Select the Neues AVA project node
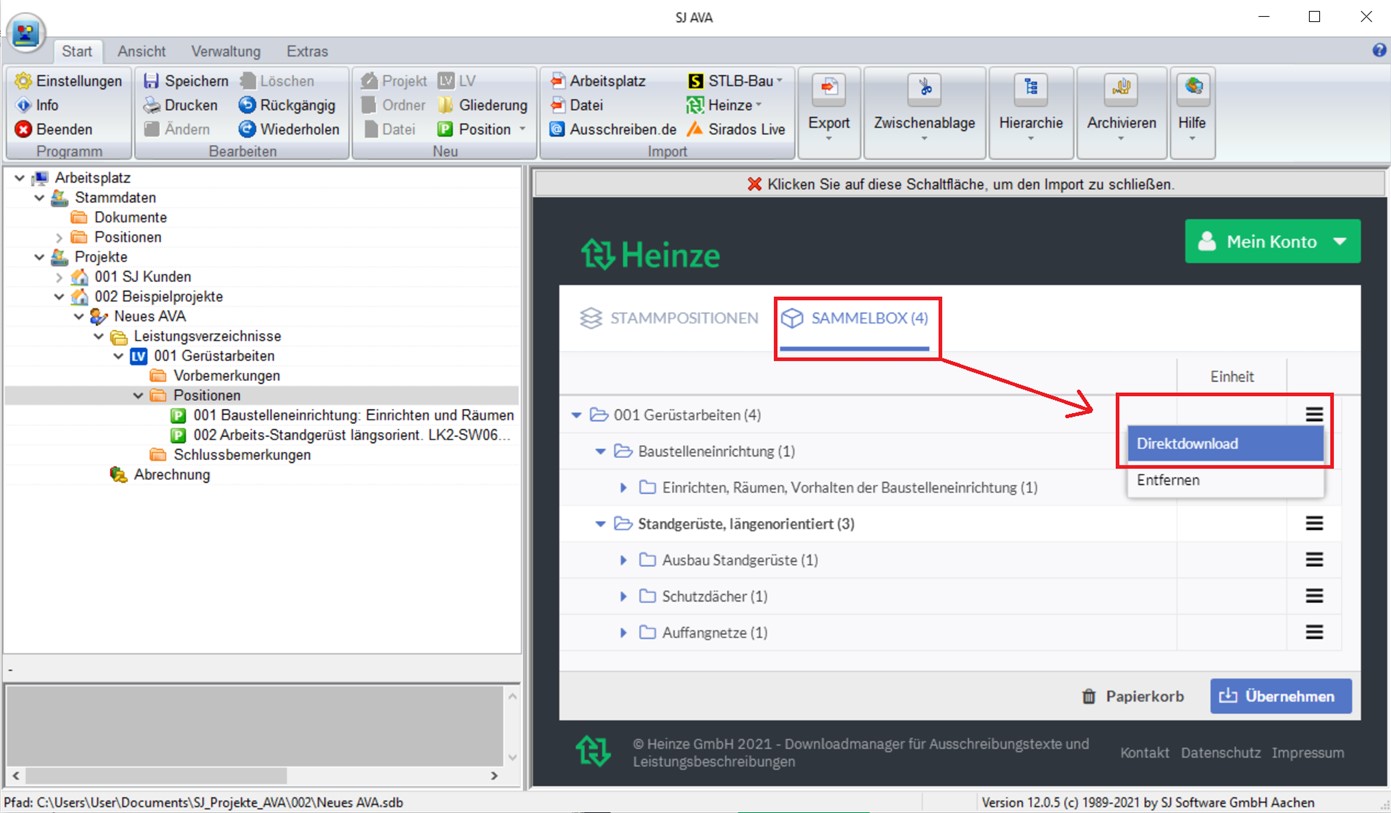 [x=150, y=317]
